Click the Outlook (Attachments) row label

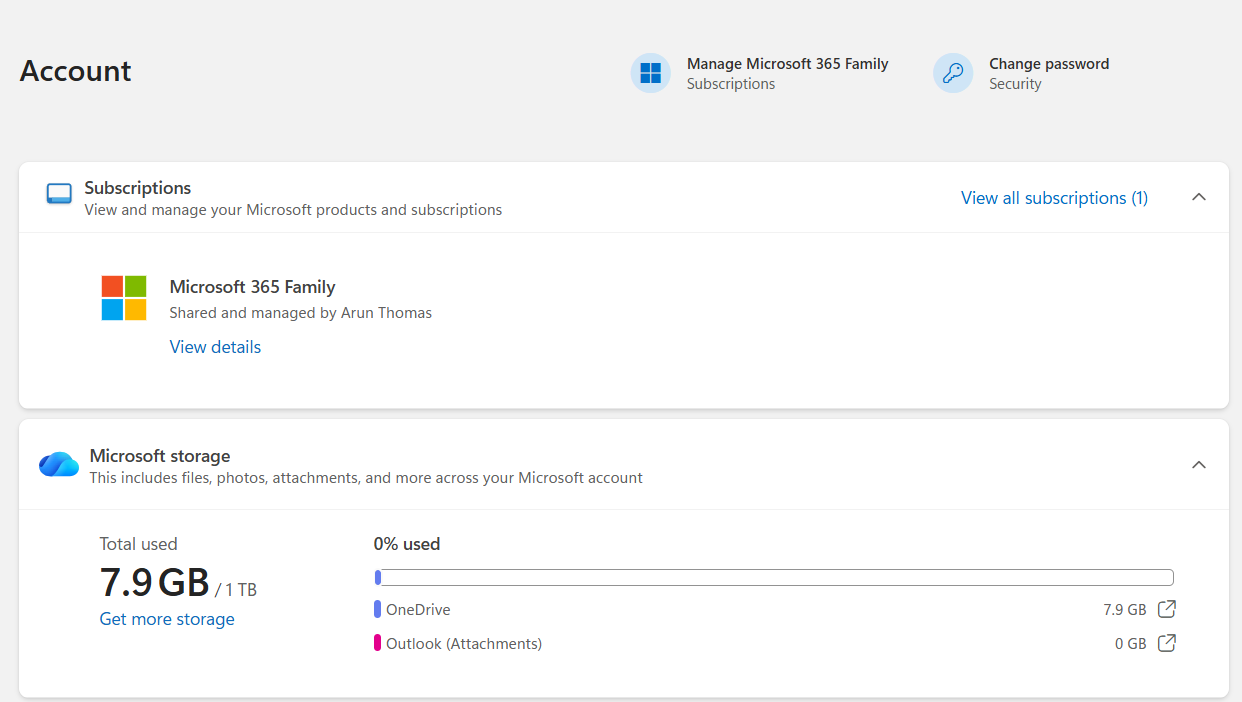[x=464, y=643]
